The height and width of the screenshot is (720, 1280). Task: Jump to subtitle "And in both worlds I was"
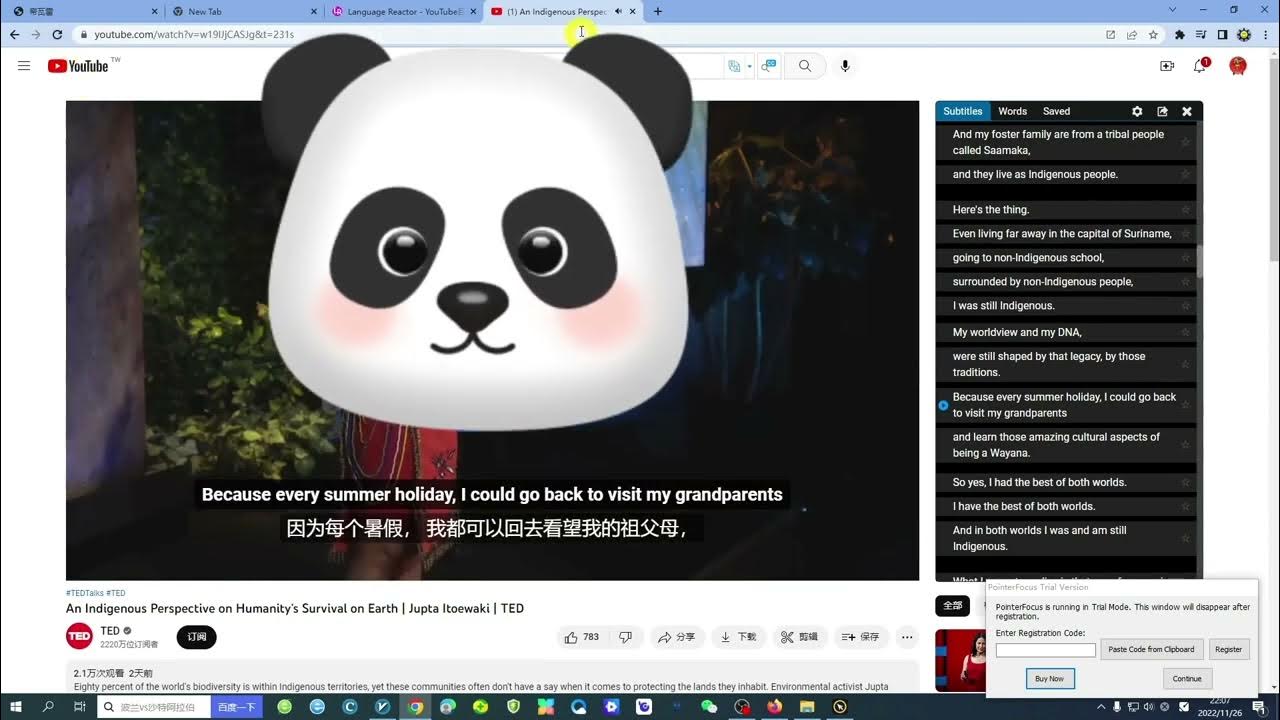pyautogui.click(x=1040, y=538)
